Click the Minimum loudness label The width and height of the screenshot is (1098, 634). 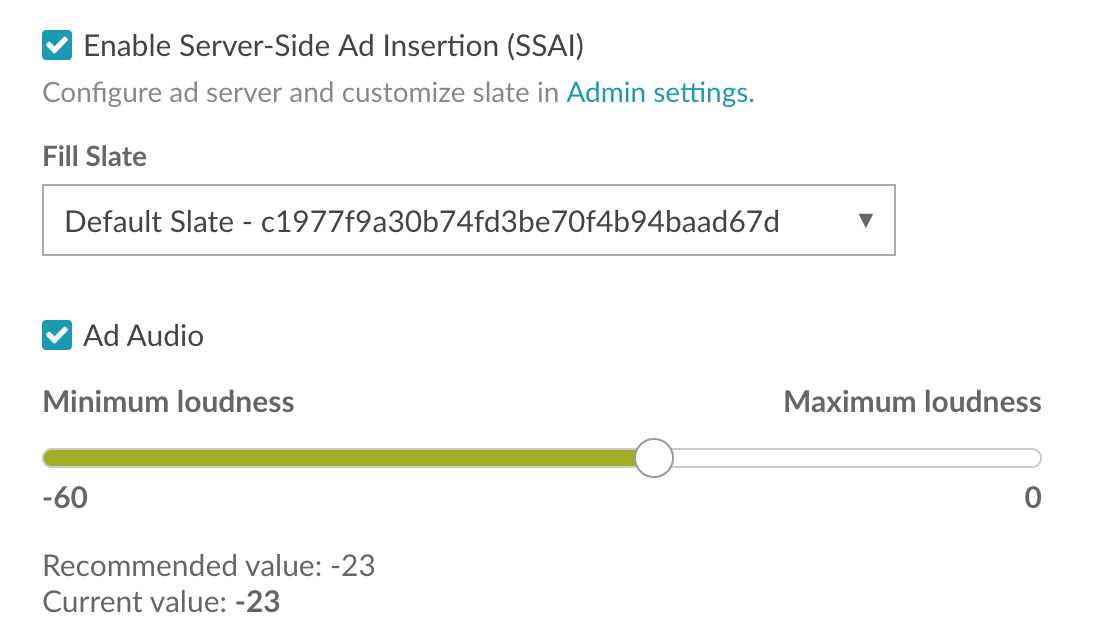[x=168, y=402]
